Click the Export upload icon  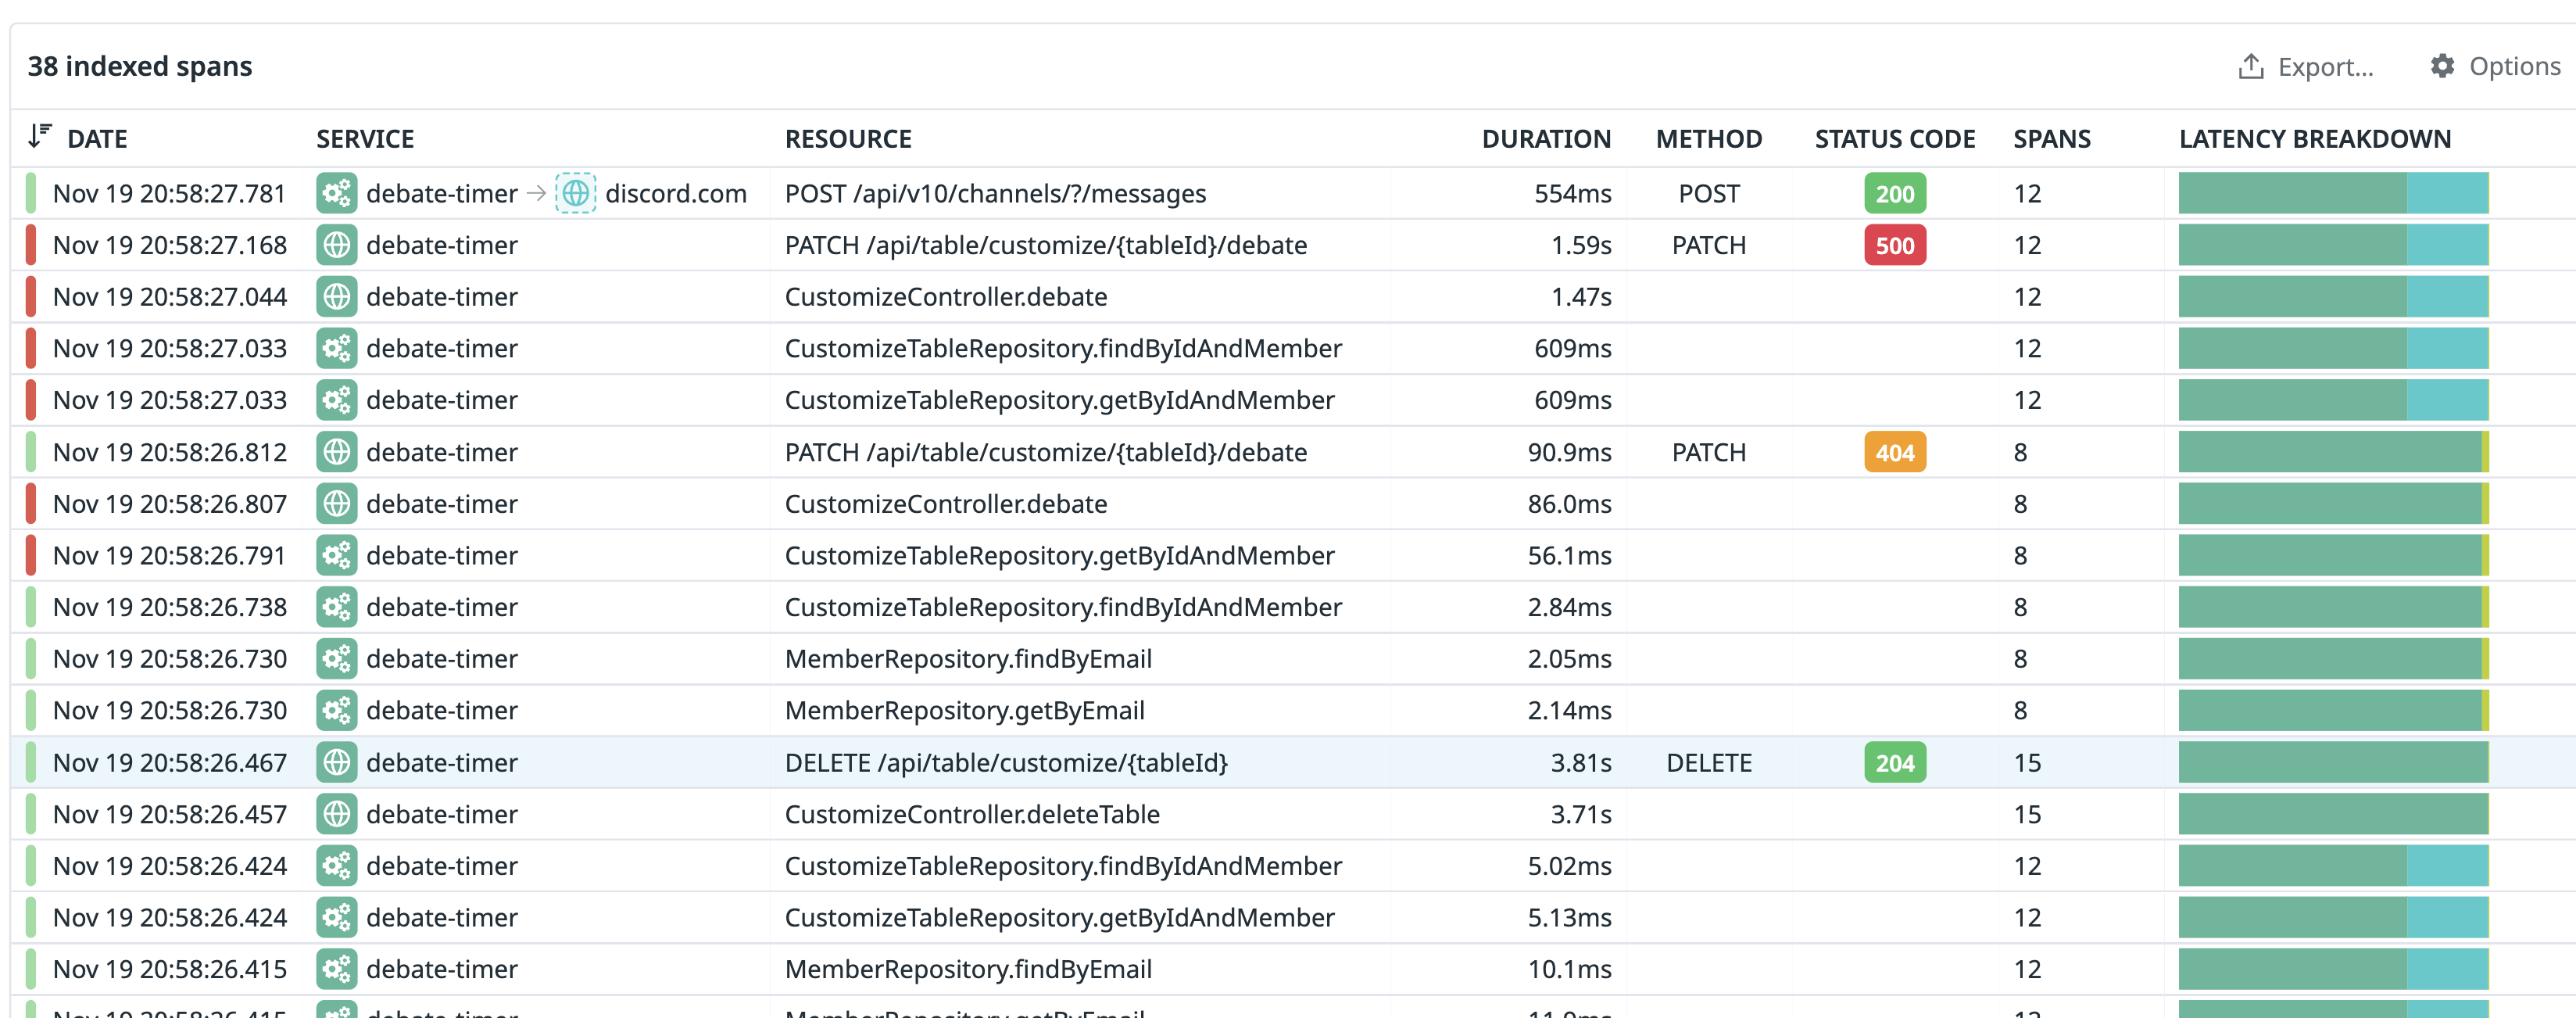coord(2250,66)
